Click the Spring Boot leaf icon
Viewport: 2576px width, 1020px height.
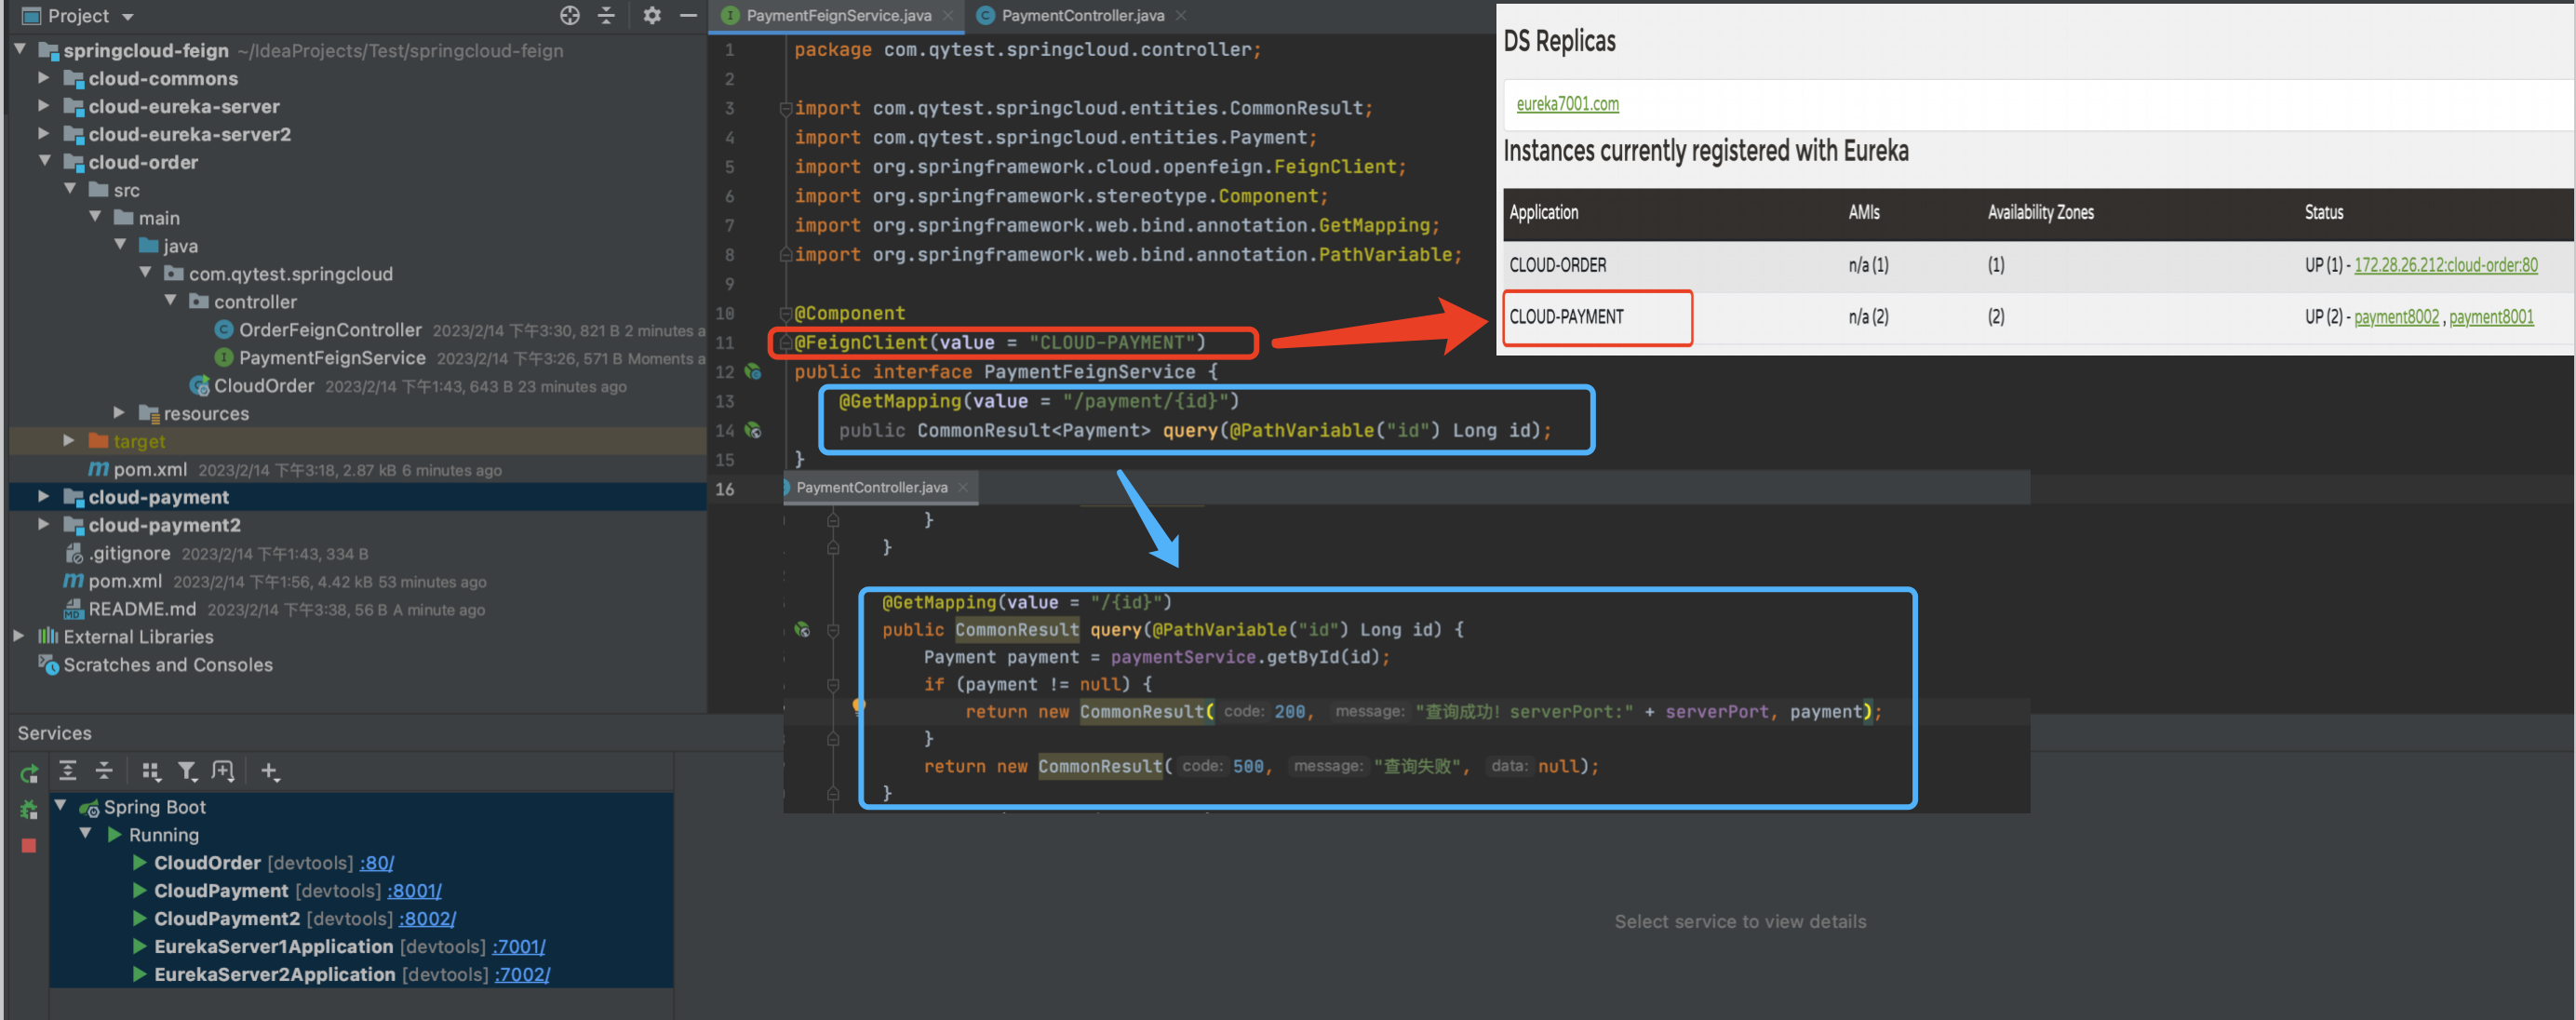click(x=89, y=808)
